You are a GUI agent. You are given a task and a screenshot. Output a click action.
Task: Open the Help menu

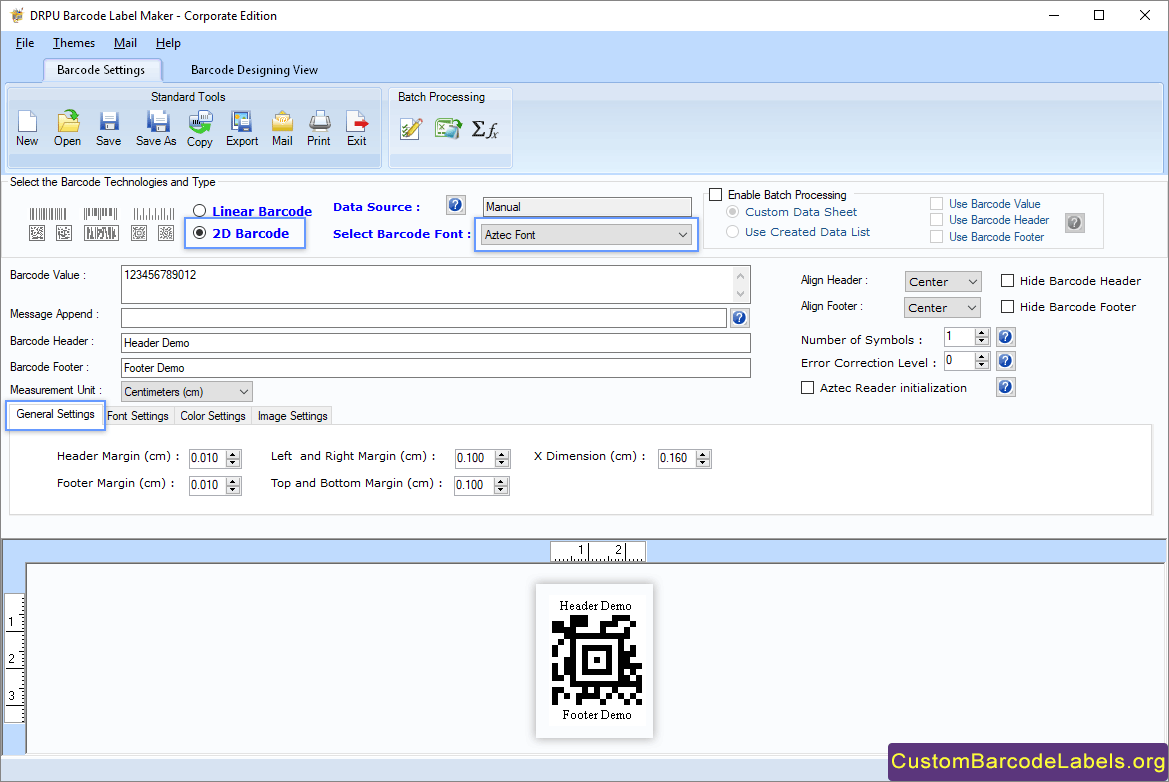tap(168, 42)
